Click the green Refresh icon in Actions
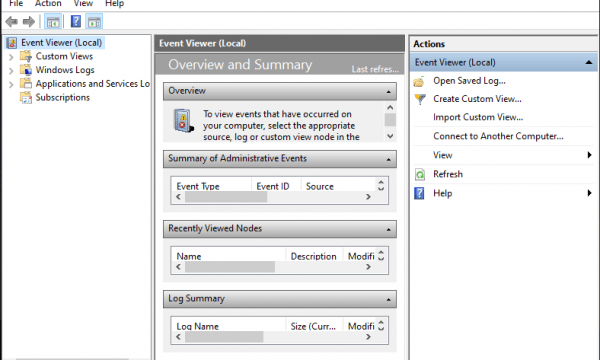This screenshot has height=360, width=600. point(420,174)
